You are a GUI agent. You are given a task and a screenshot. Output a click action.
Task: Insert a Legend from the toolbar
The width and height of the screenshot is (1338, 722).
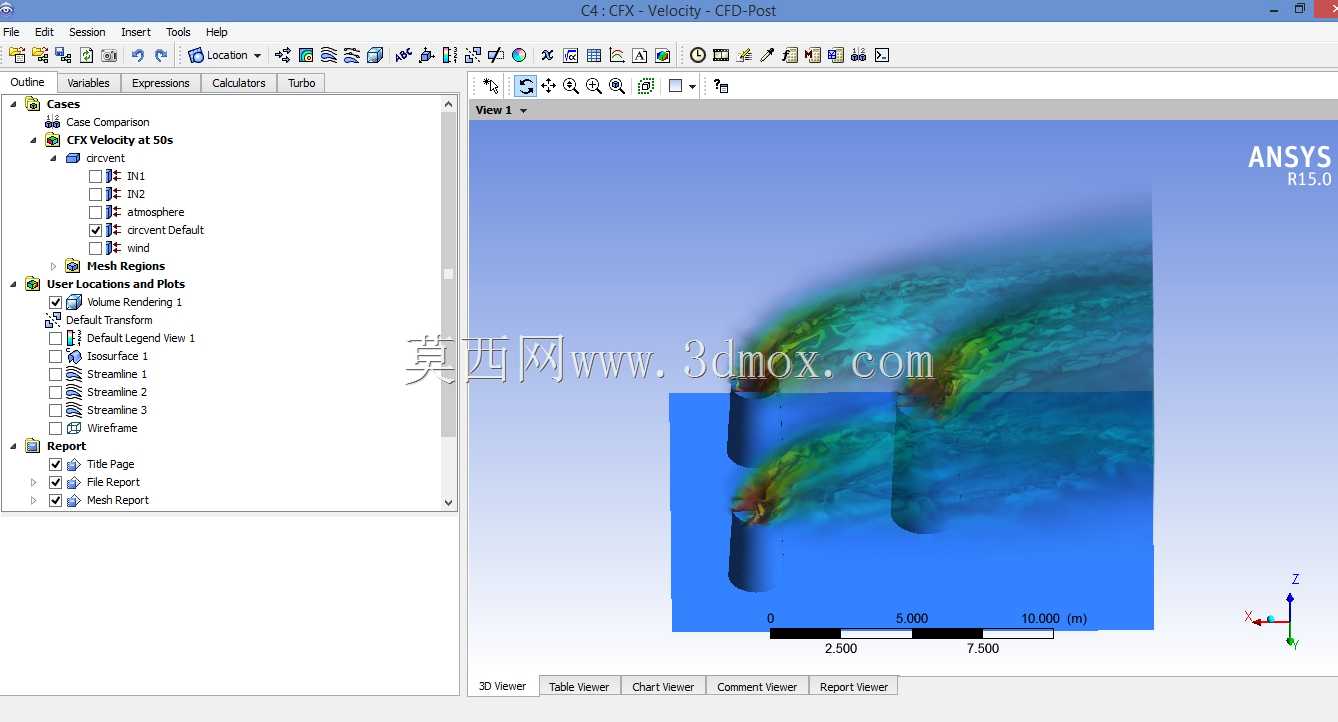[x=450, y=56]
